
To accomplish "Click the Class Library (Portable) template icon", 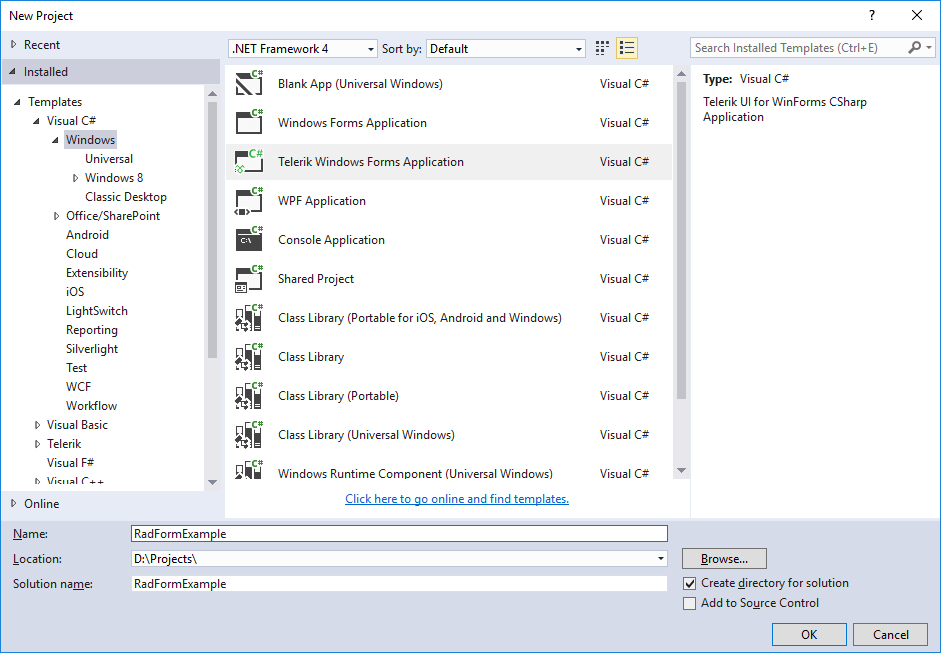I will [x=250, y=395].
